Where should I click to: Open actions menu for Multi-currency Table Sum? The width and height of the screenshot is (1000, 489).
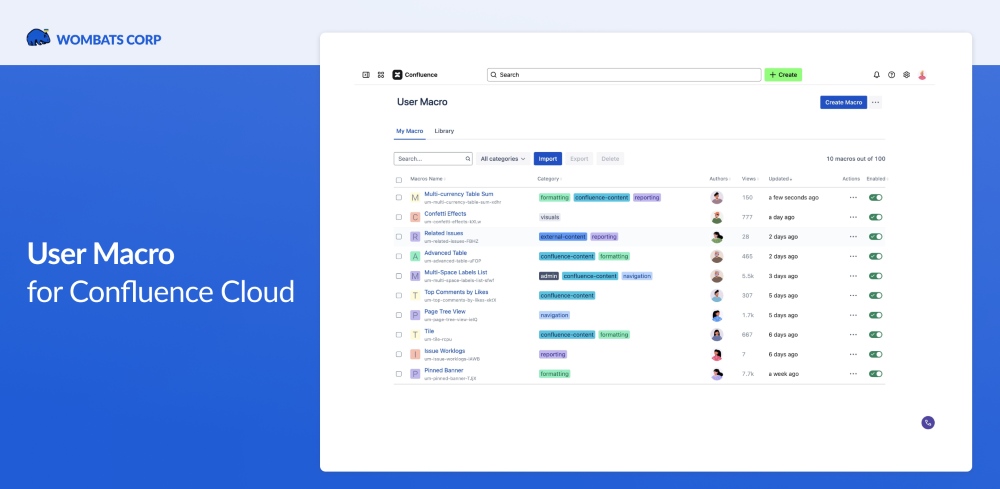(x=853, y=198)
